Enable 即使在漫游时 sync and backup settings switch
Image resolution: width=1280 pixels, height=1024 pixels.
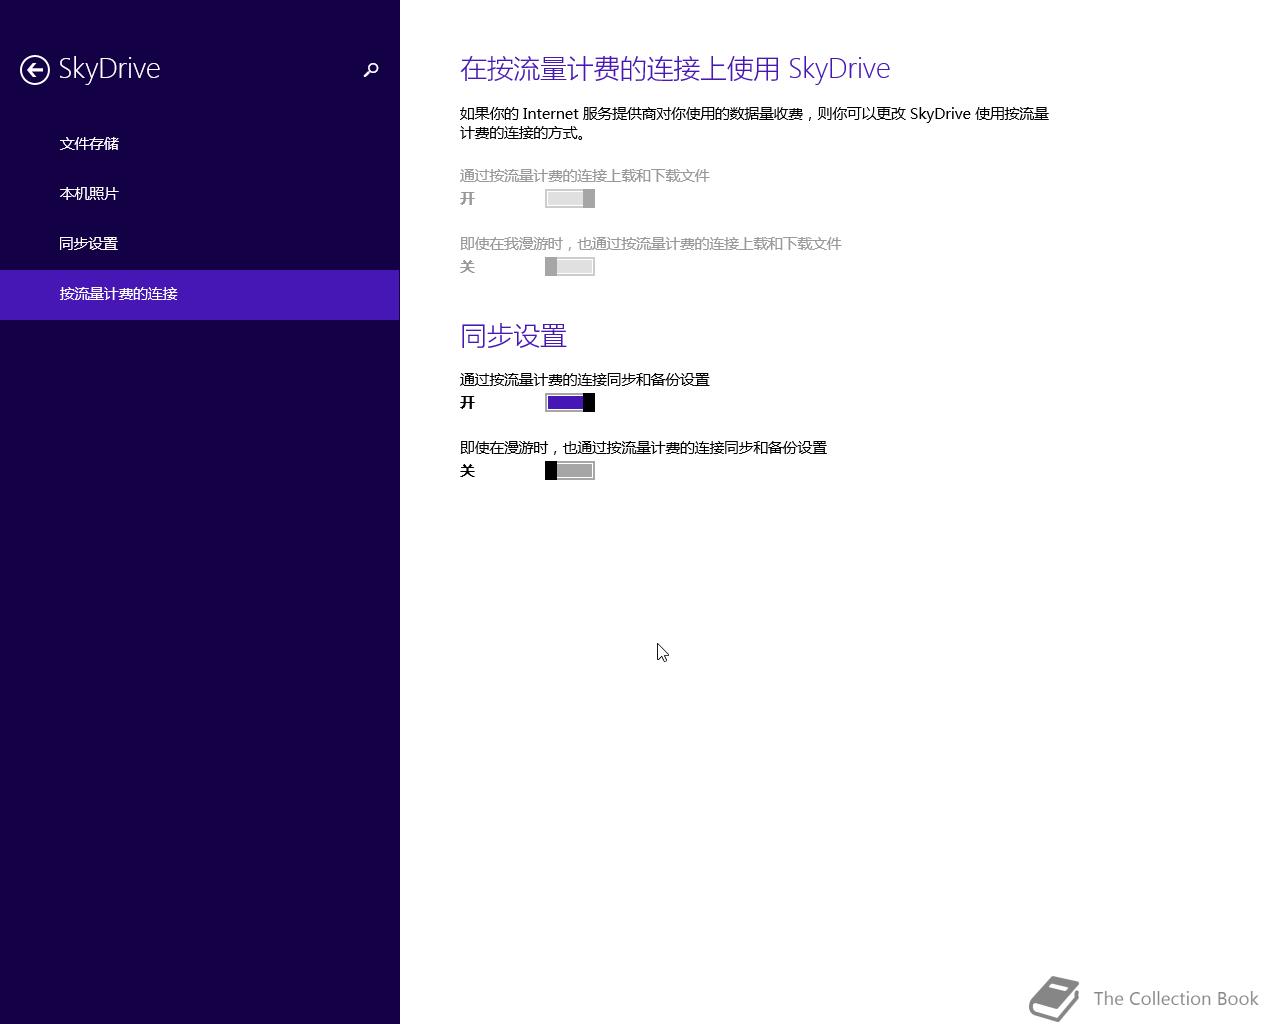[570, 471]
